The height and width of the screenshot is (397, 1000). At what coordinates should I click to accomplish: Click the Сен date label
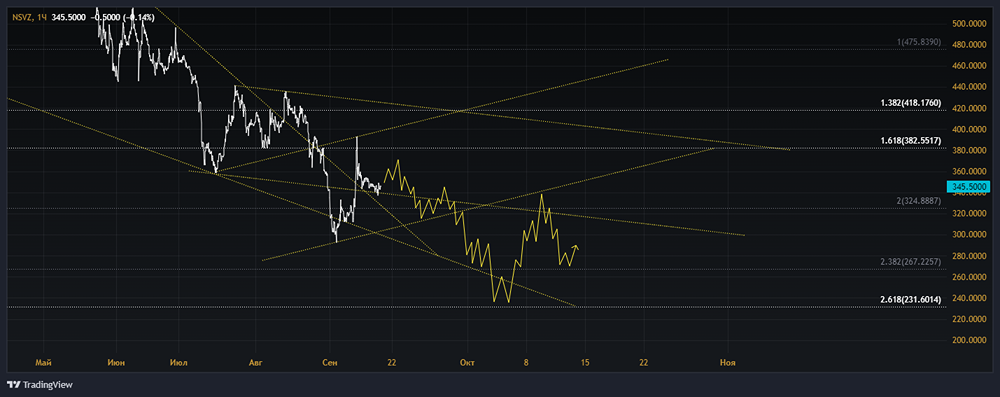click(330, 363)
